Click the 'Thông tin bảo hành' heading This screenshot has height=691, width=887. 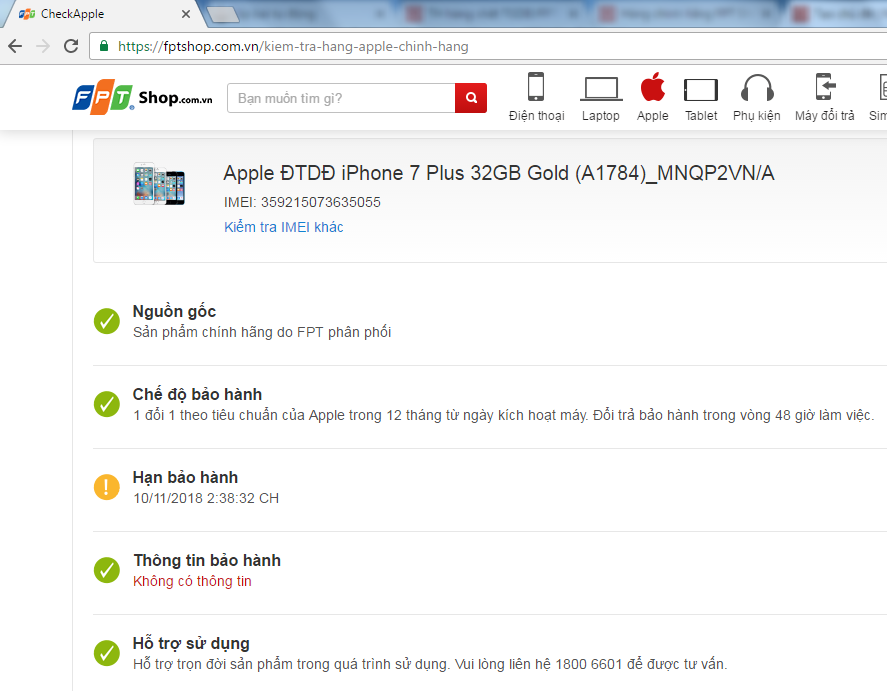point(207,560)
